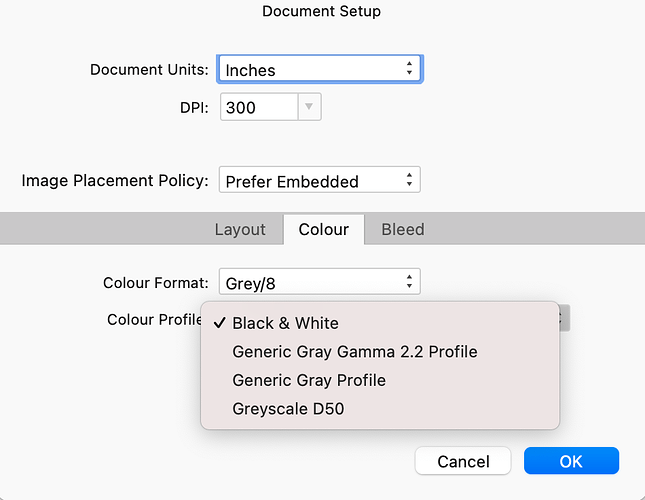Pick the Generic Gray Profile option
Image resolution: width=645 pixels, height=500 pixels.
308,380
